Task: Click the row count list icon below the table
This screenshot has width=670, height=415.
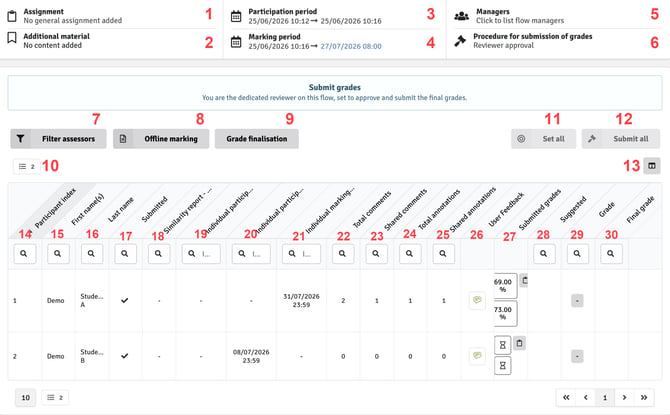Action: (x=55, y=397)
